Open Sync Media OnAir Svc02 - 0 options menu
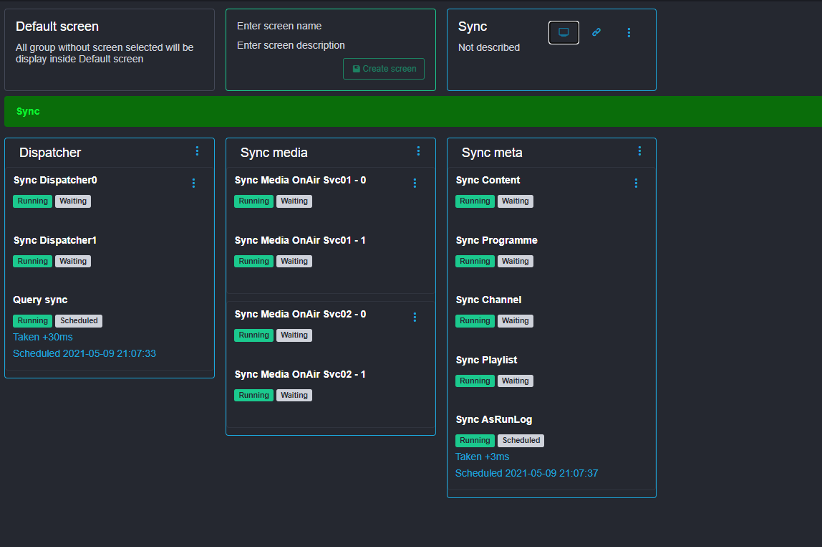This screenshot has height=548, width=822. click(x=415, y=317)
